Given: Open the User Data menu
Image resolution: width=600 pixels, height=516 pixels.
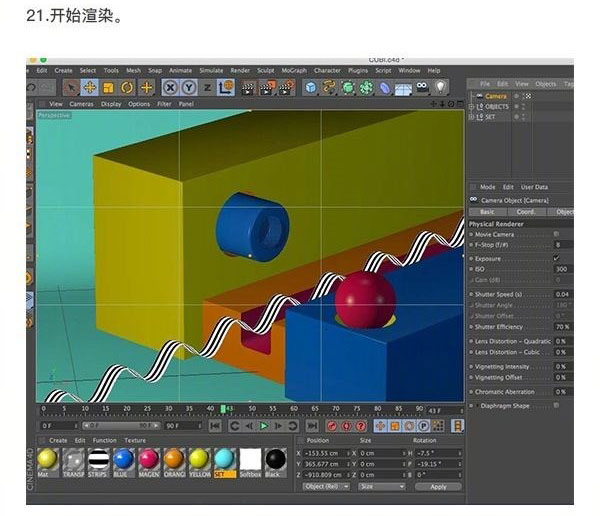Looking at the screenshot, I should click(x=534, y=187).
